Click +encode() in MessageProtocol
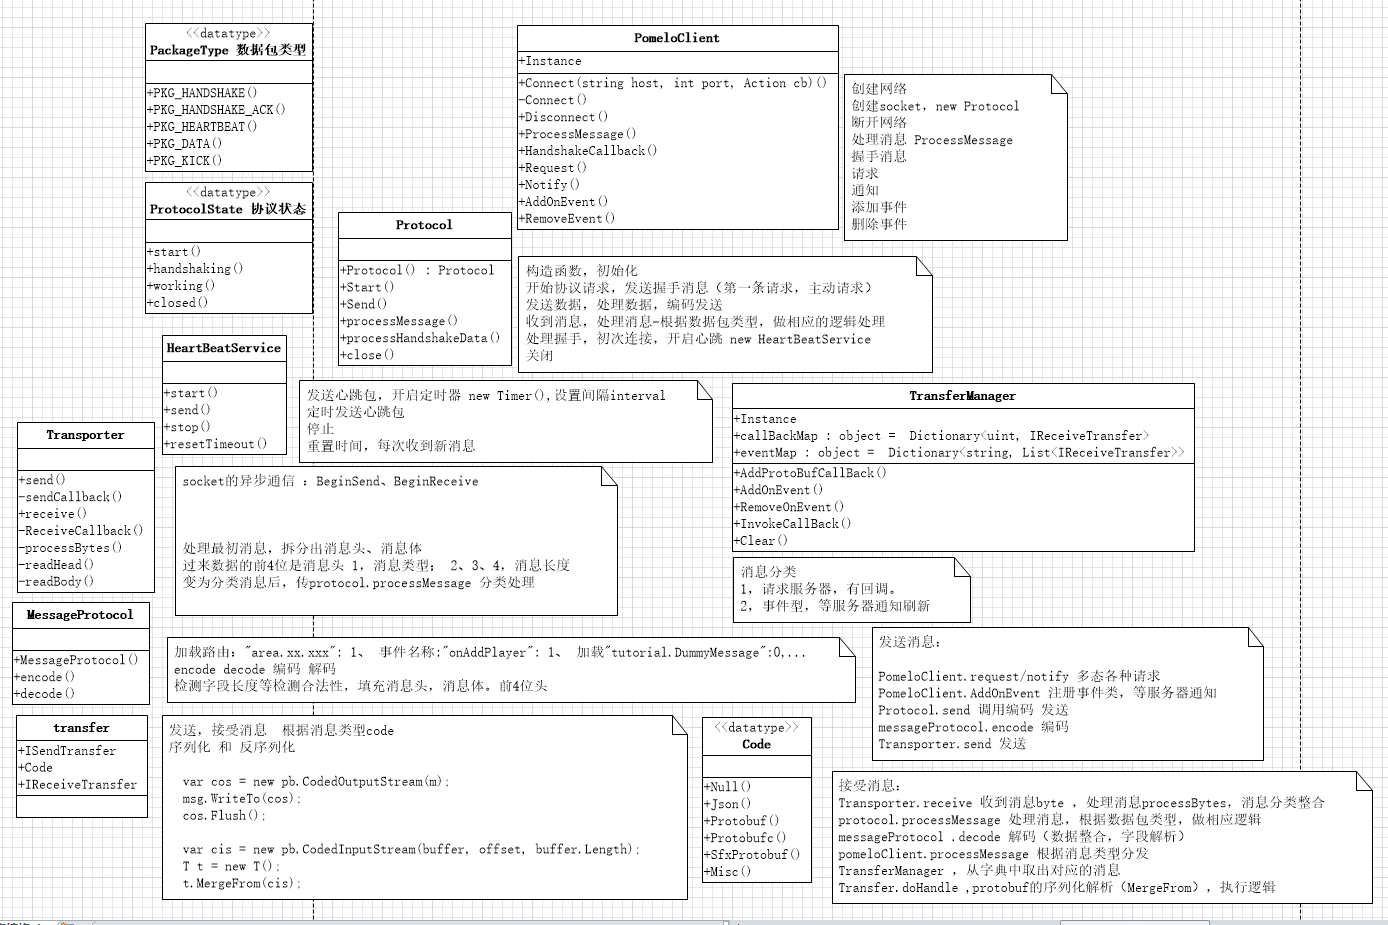Viewport: 1388px width, 925px height. [45, 677]
